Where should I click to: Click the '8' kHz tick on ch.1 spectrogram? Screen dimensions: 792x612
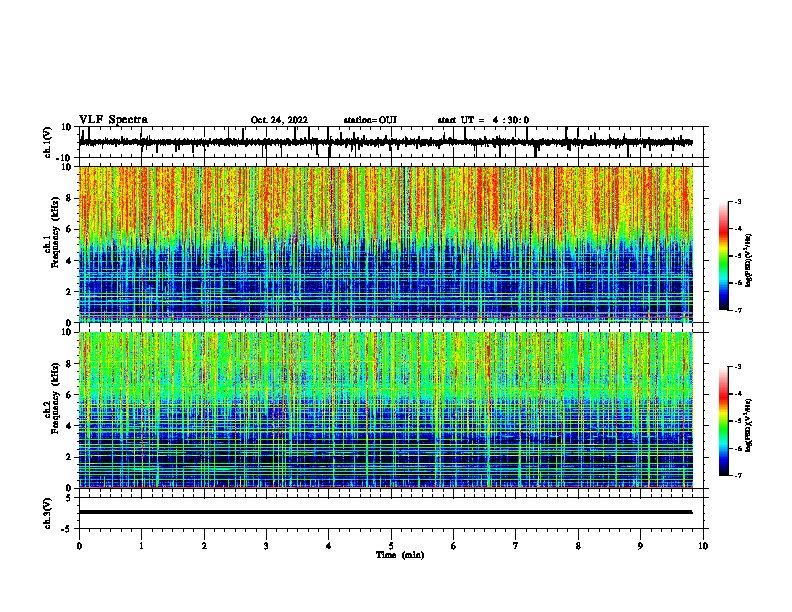coord(70,198)
